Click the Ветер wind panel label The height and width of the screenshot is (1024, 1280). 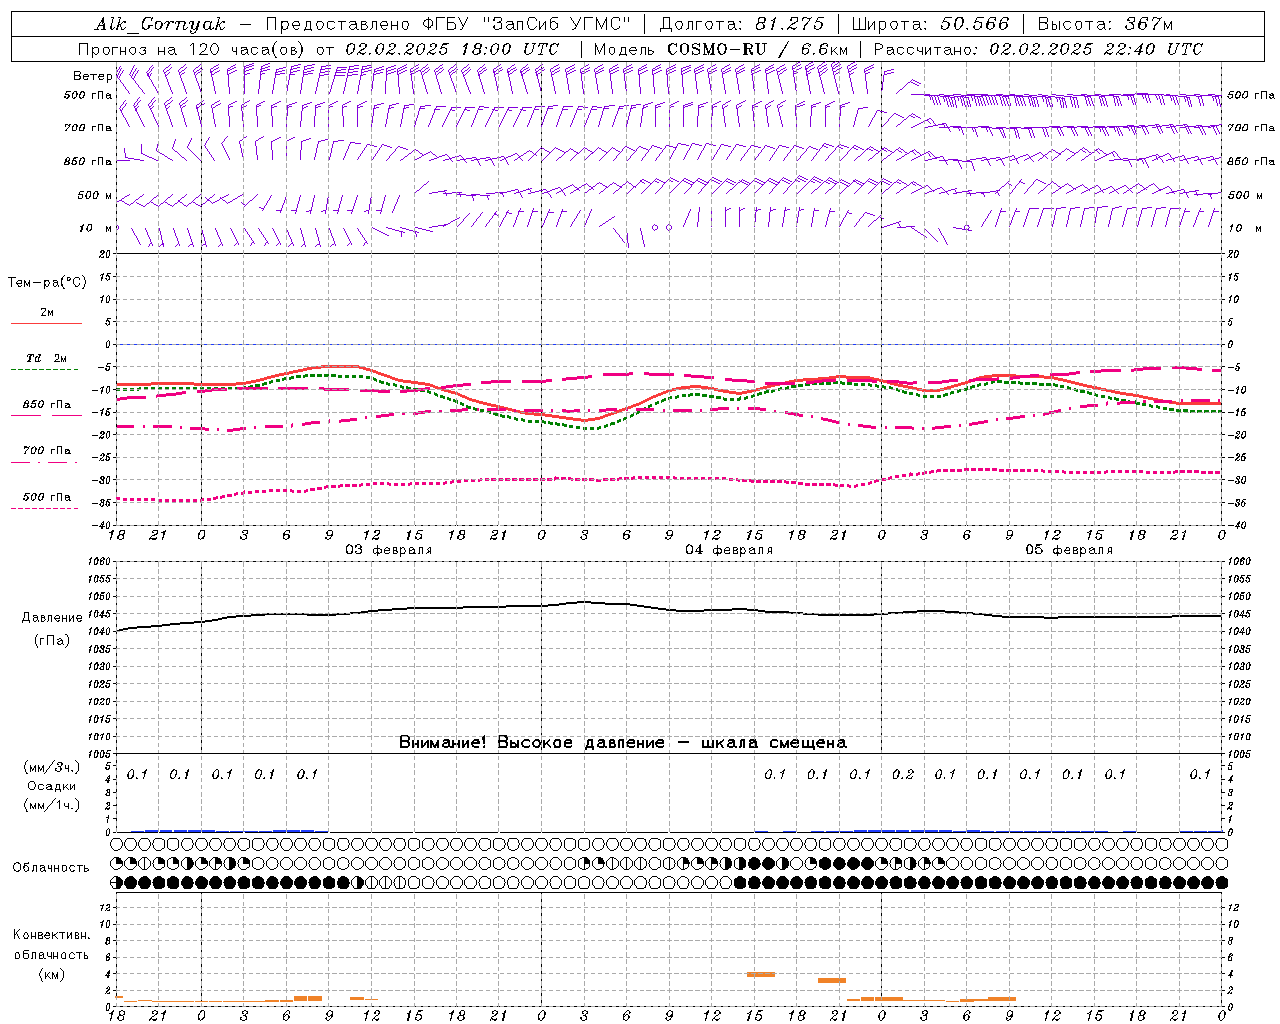coord(92,76)
